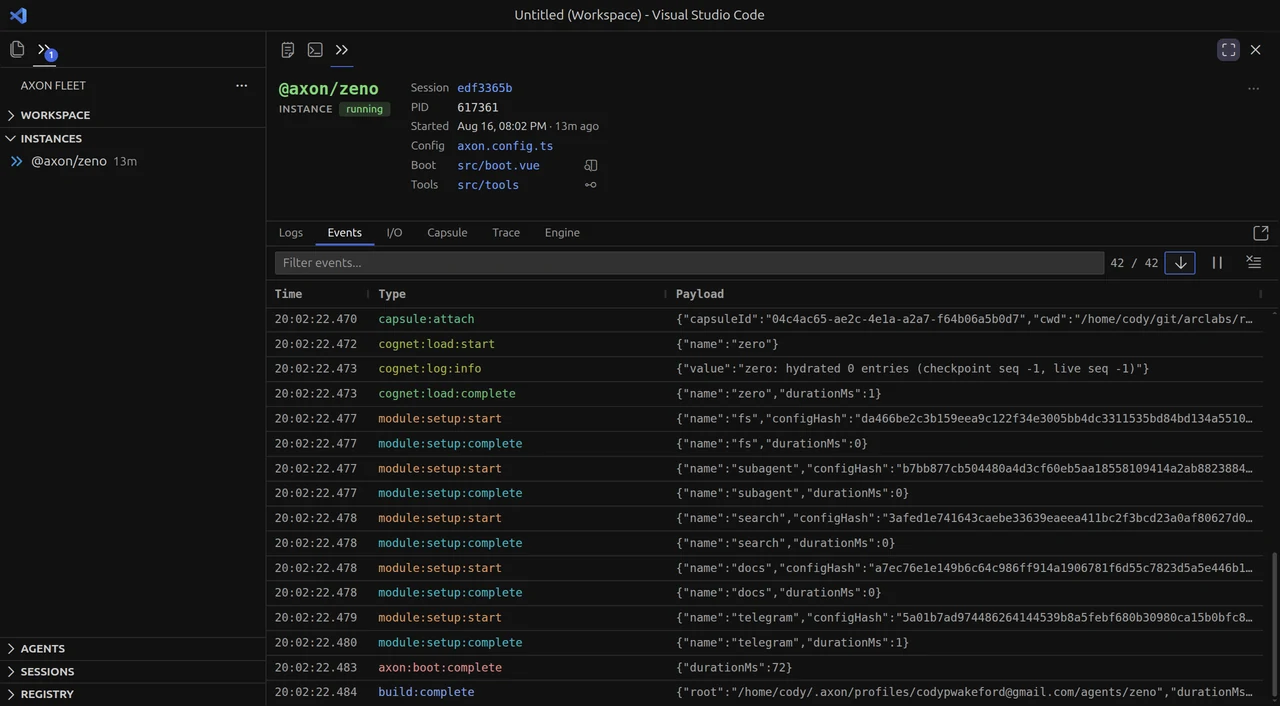Expand the AGENTS section

point(132,648)
